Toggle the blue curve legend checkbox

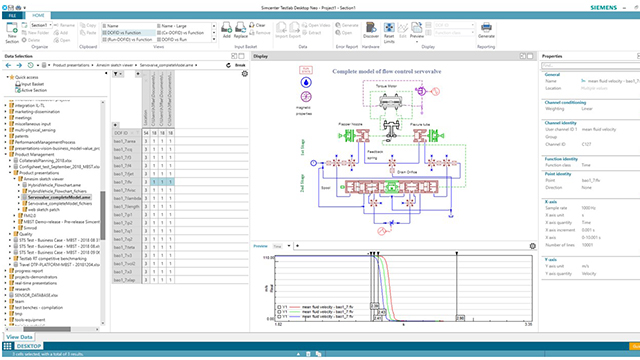point(279,317)
